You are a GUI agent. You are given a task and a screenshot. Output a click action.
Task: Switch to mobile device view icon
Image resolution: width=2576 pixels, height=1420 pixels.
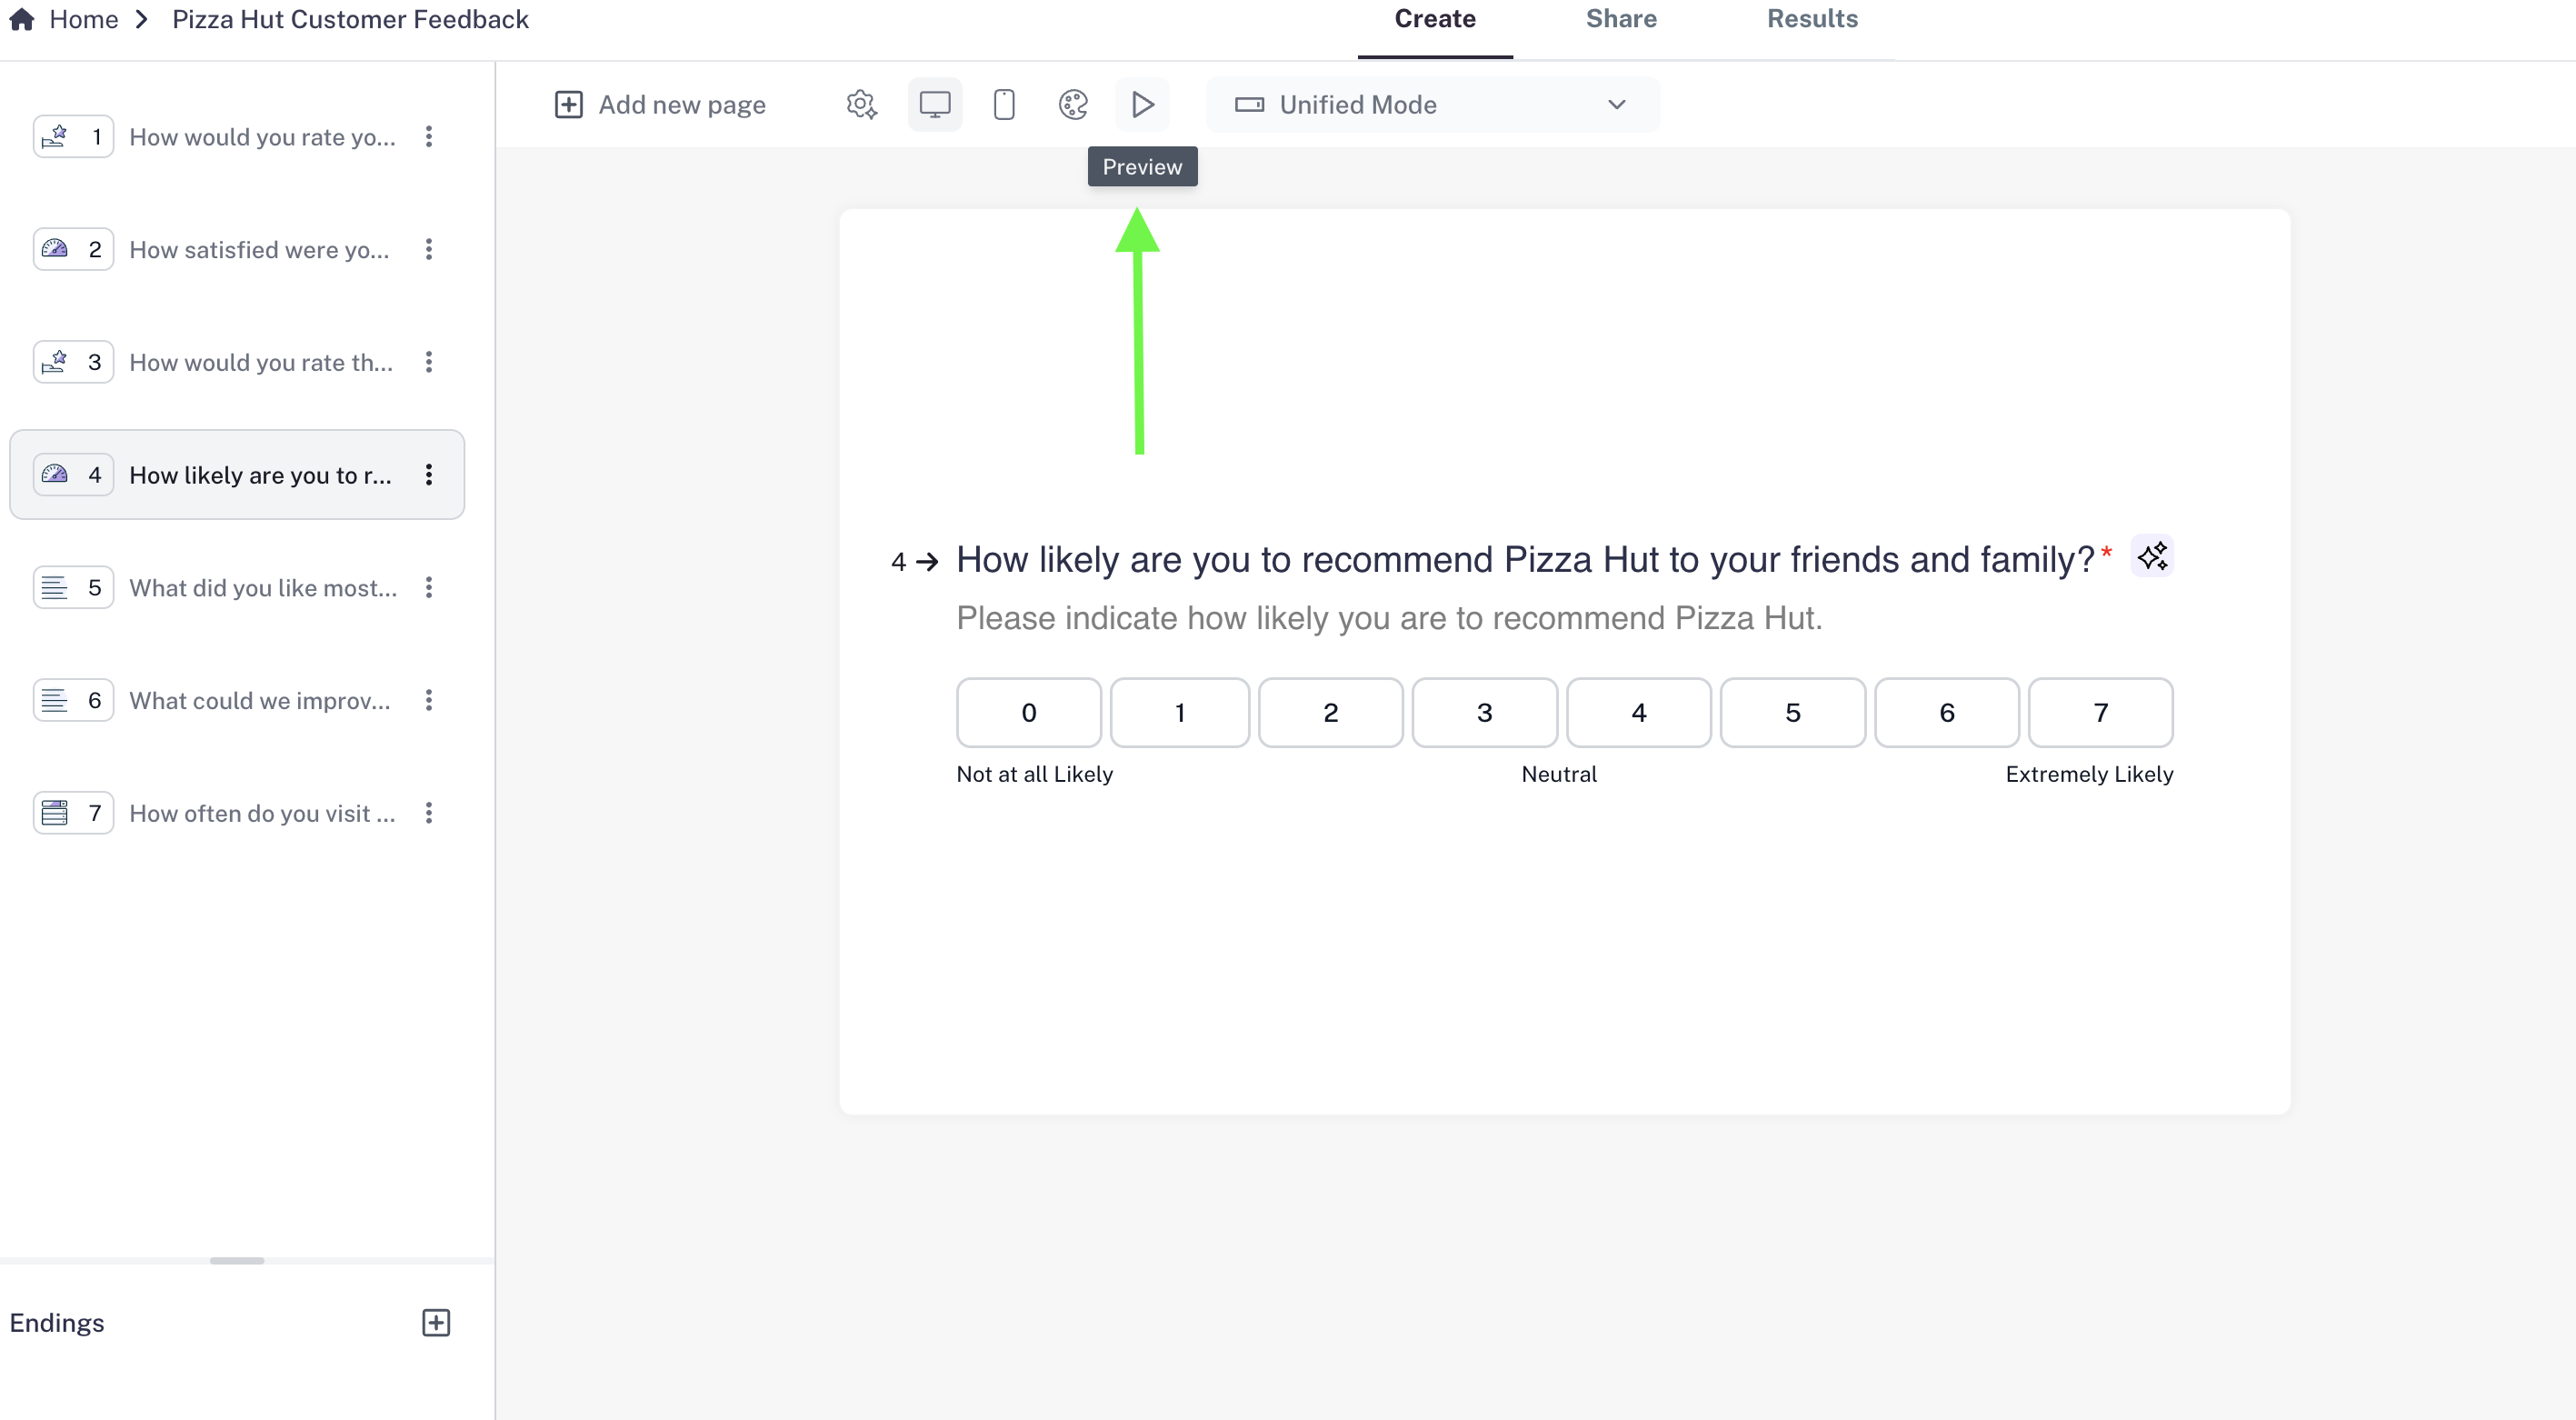click(x=1004, y=105)
